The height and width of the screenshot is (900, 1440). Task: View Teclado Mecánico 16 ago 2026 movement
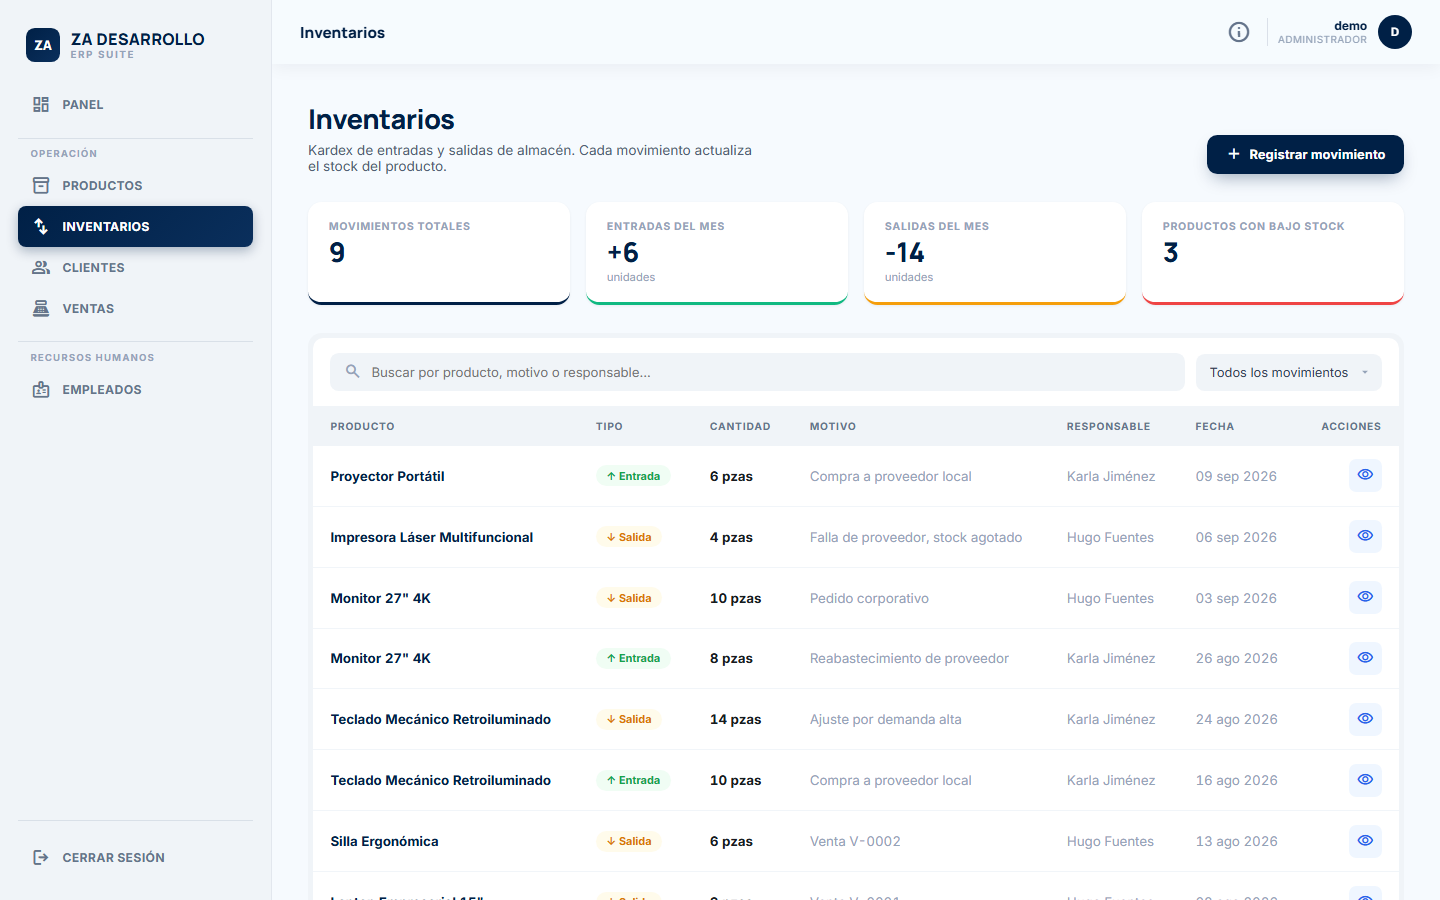(1365, 780)
